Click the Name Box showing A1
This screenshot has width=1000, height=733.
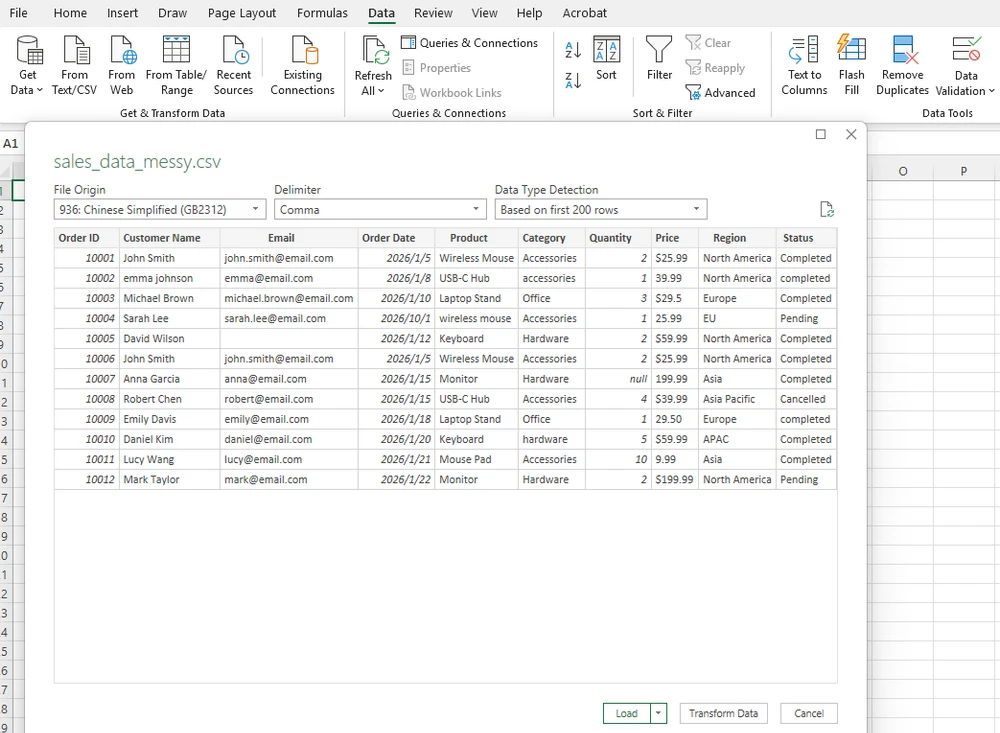click(12, 144)
